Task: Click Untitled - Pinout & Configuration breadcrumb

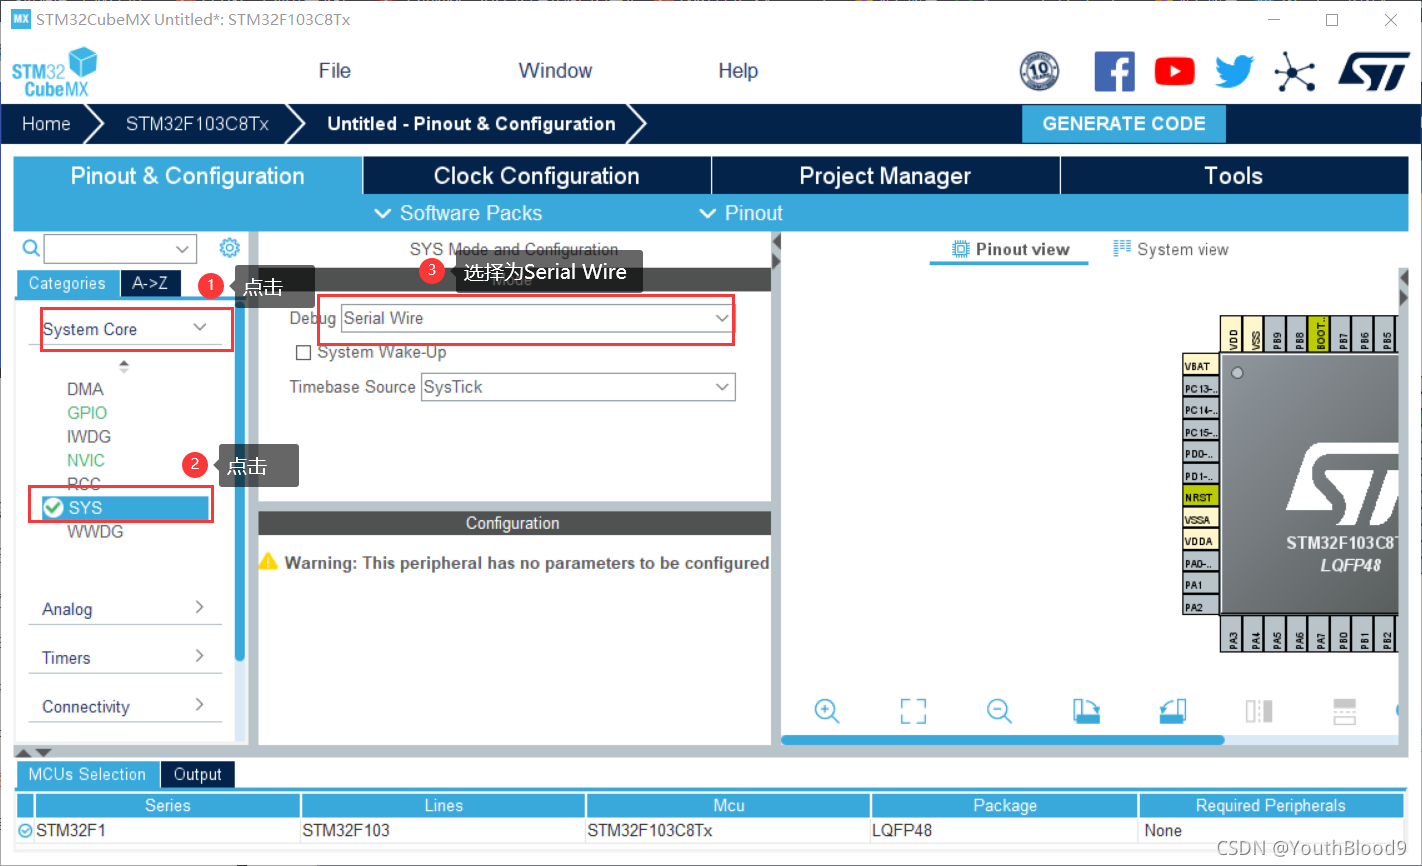Action: tap(471, 124)
